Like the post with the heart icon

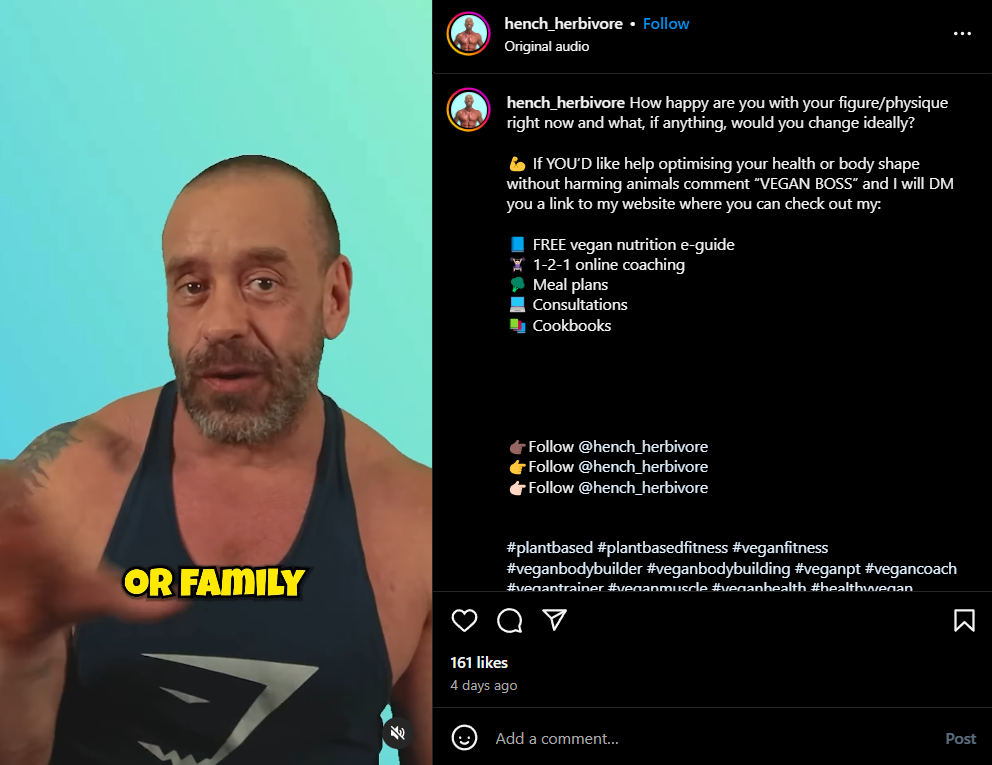(x=464, y=621)
